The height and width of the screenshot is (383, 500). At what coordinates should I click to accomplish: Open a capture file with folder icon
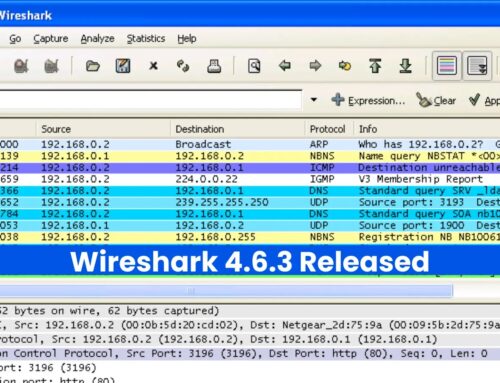pos(93,66)
